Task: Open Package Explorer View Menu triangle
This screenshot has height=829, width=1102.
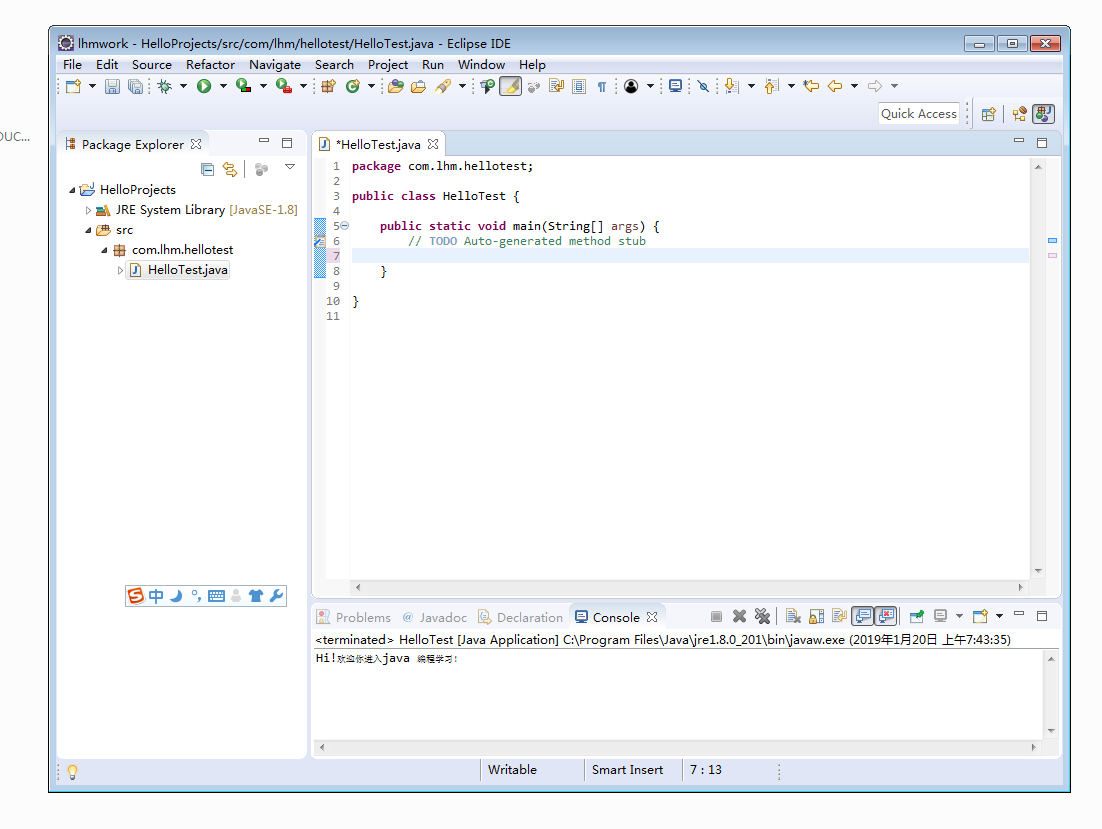Action: click(290, 167)
